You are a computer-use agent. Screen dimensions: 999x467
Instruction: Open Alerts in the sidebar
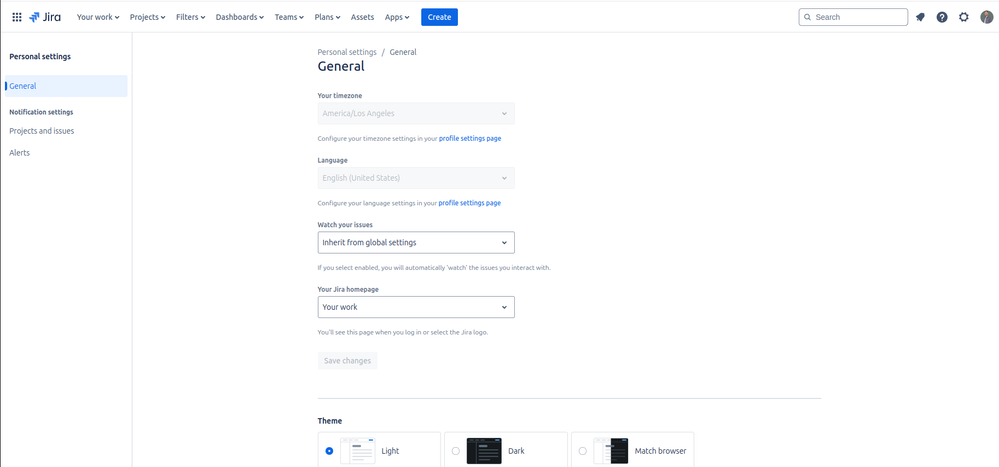coord(20,153)
